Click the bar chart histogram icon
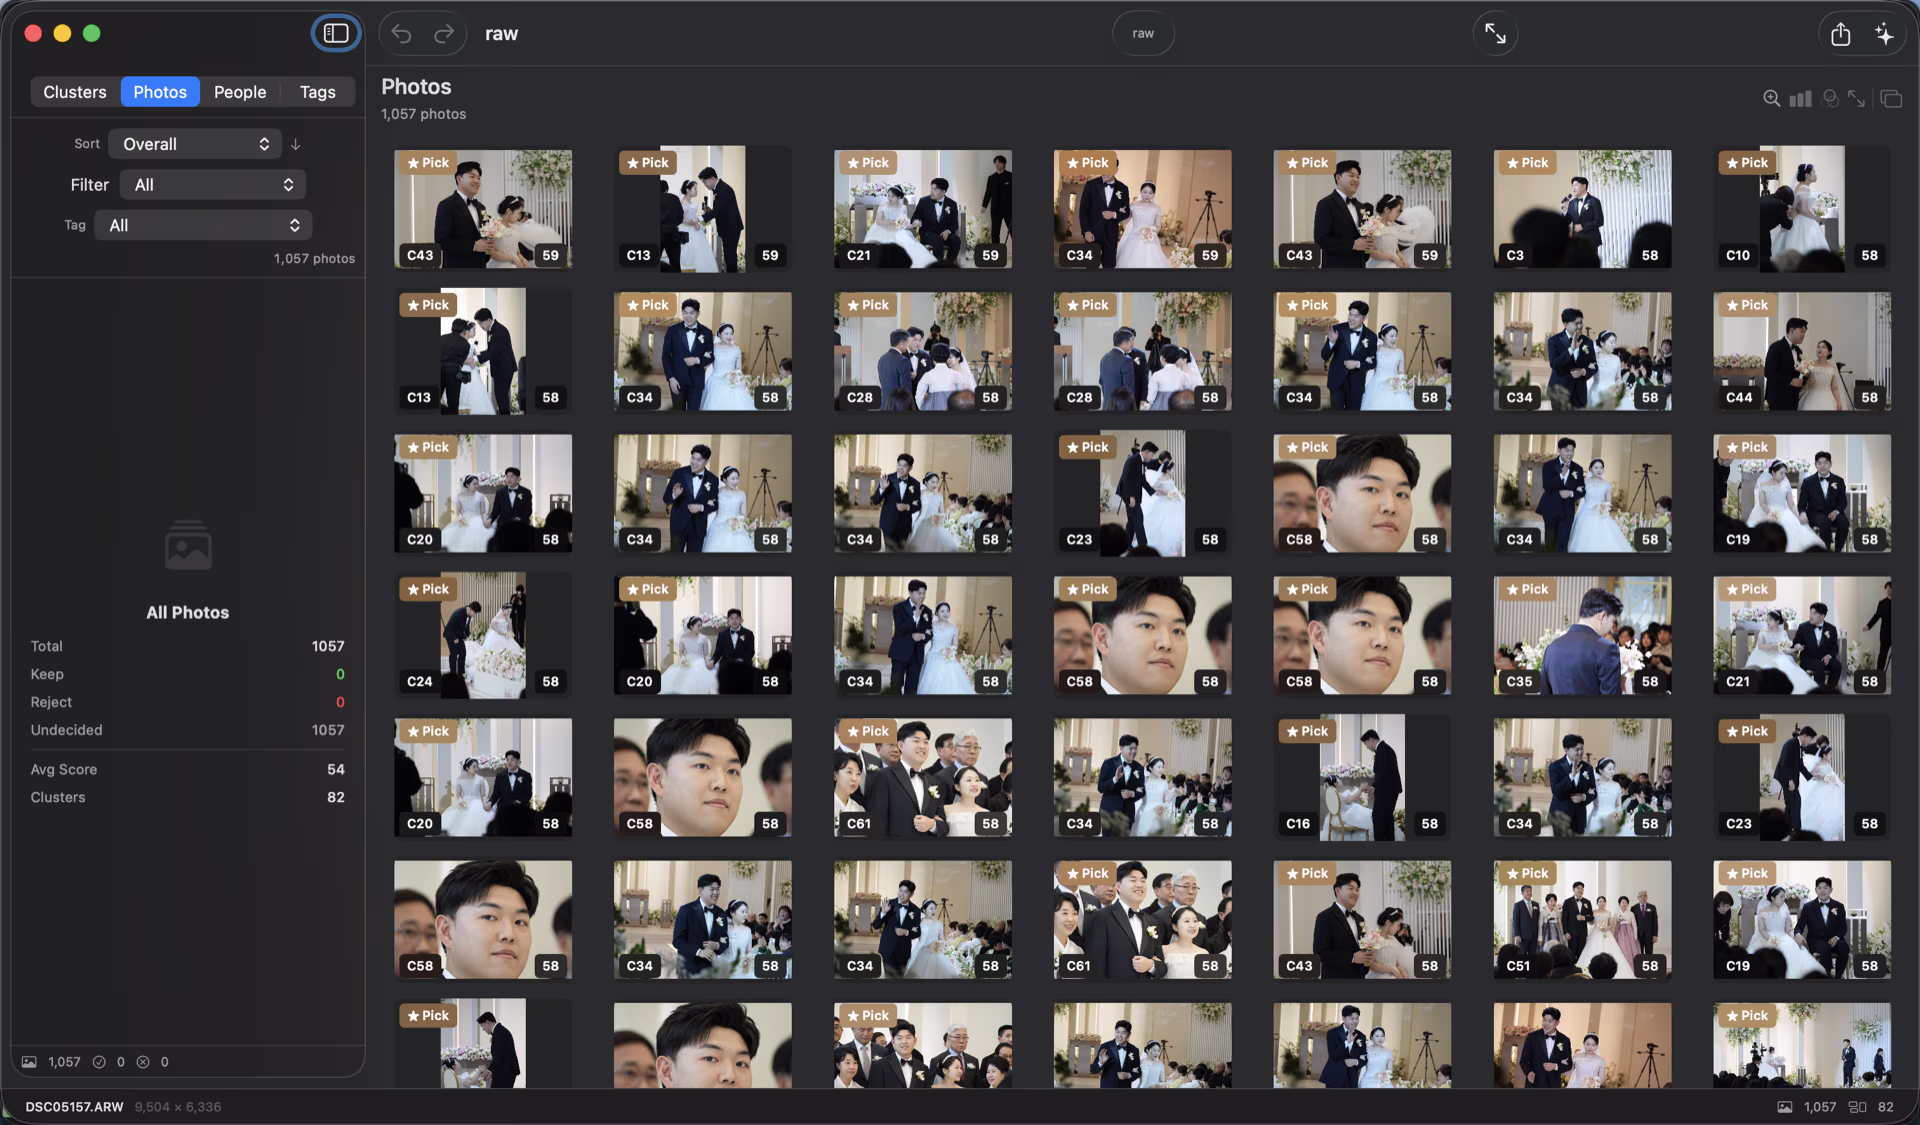Viewport: 1920px width, 1125px height. (1800, 98)
